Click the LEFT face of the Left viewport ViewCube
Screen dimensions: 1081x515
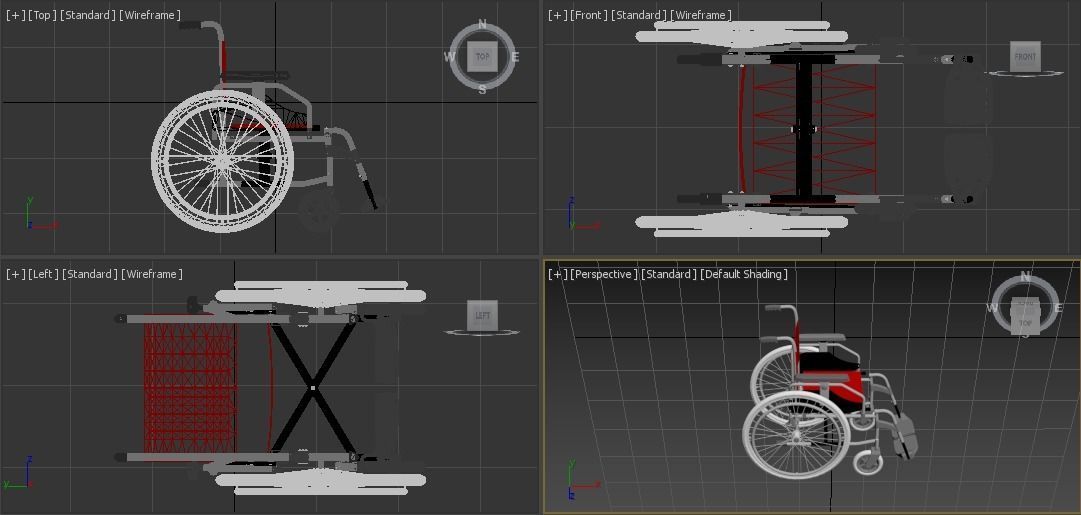(x=482, y=315)
